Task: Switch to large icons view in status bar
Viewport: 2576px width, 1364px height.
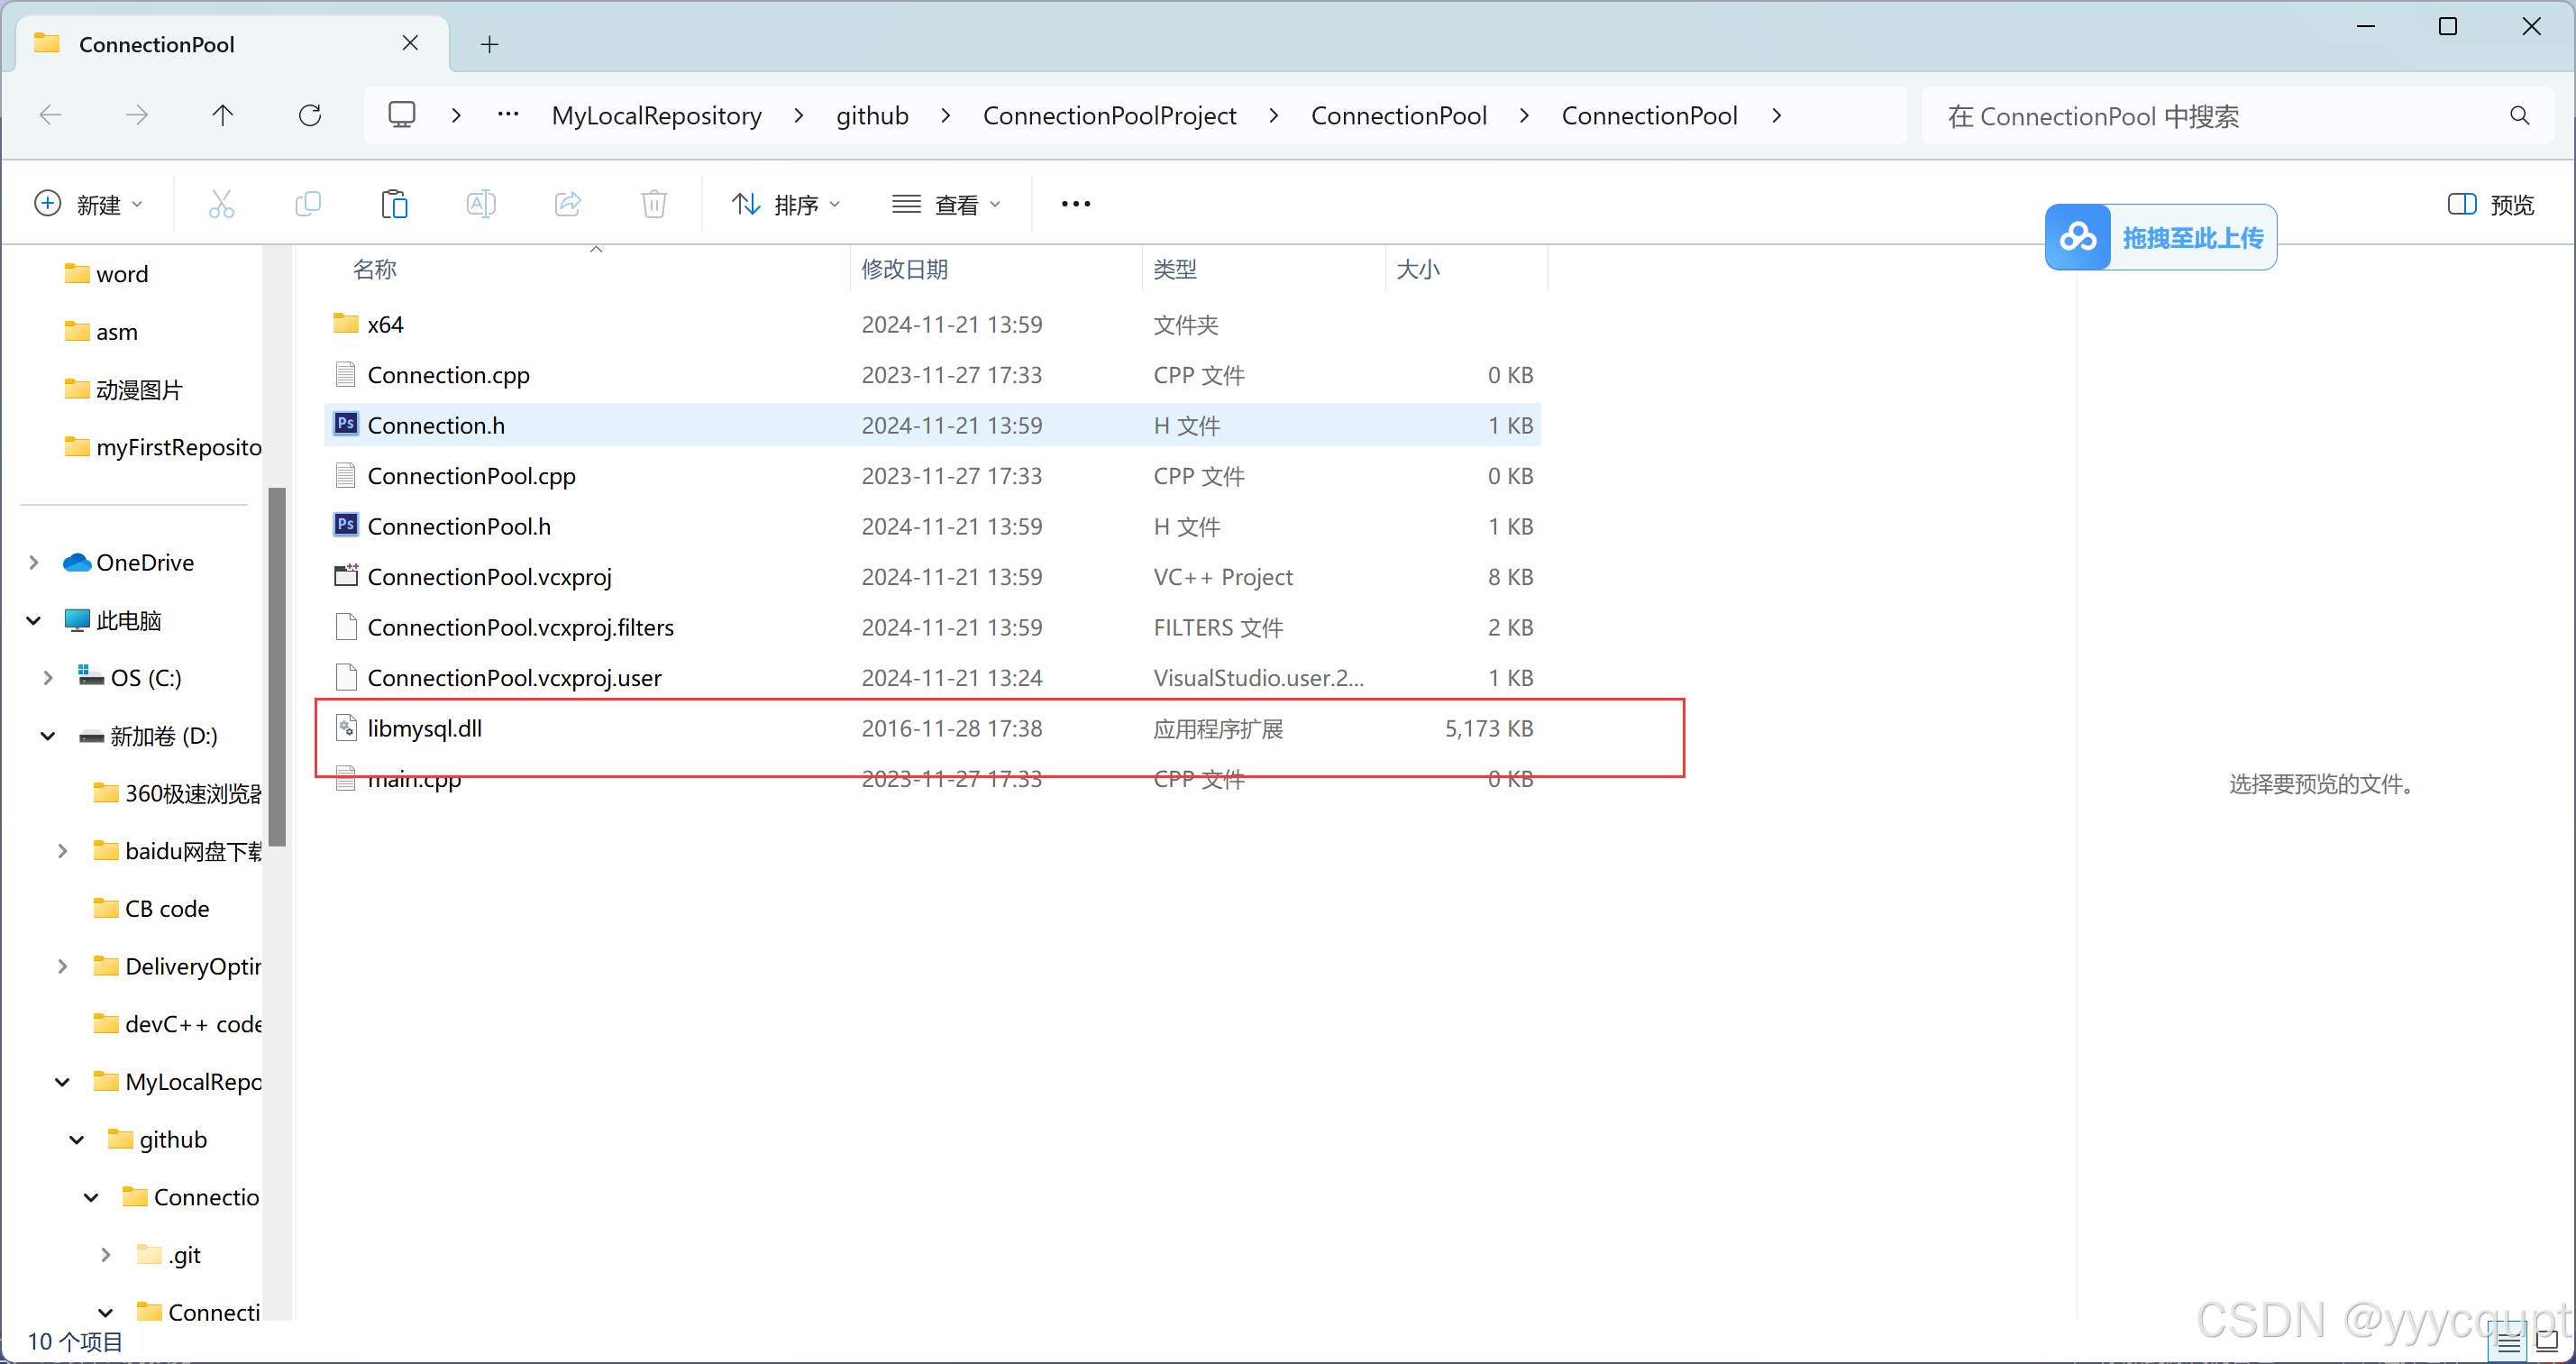Action: point(2546,1342)
